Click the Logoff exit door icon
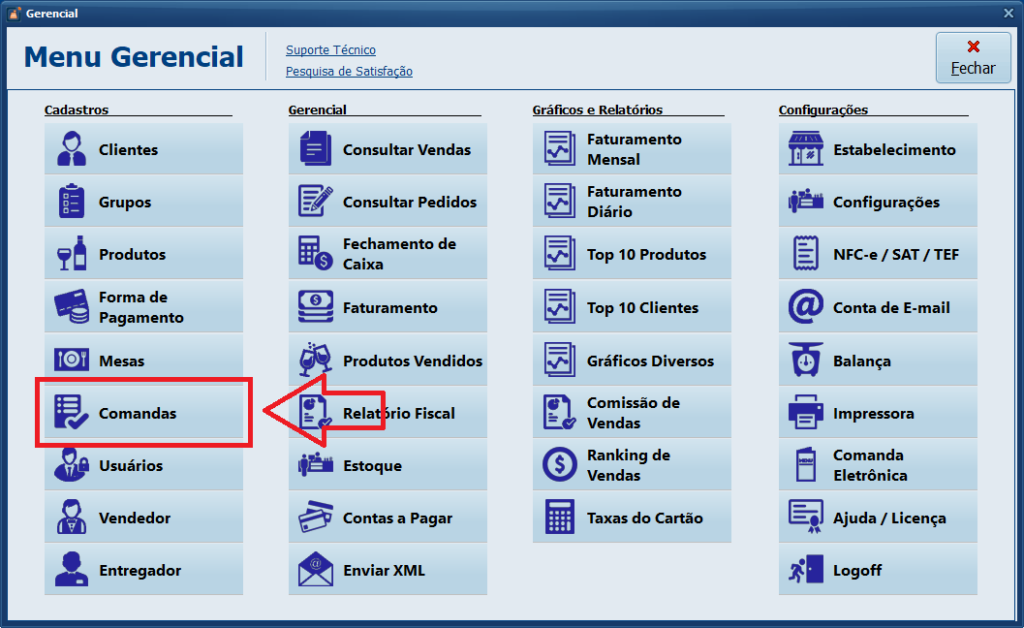This screenshot has height=628, width=1024. (805, 570)
